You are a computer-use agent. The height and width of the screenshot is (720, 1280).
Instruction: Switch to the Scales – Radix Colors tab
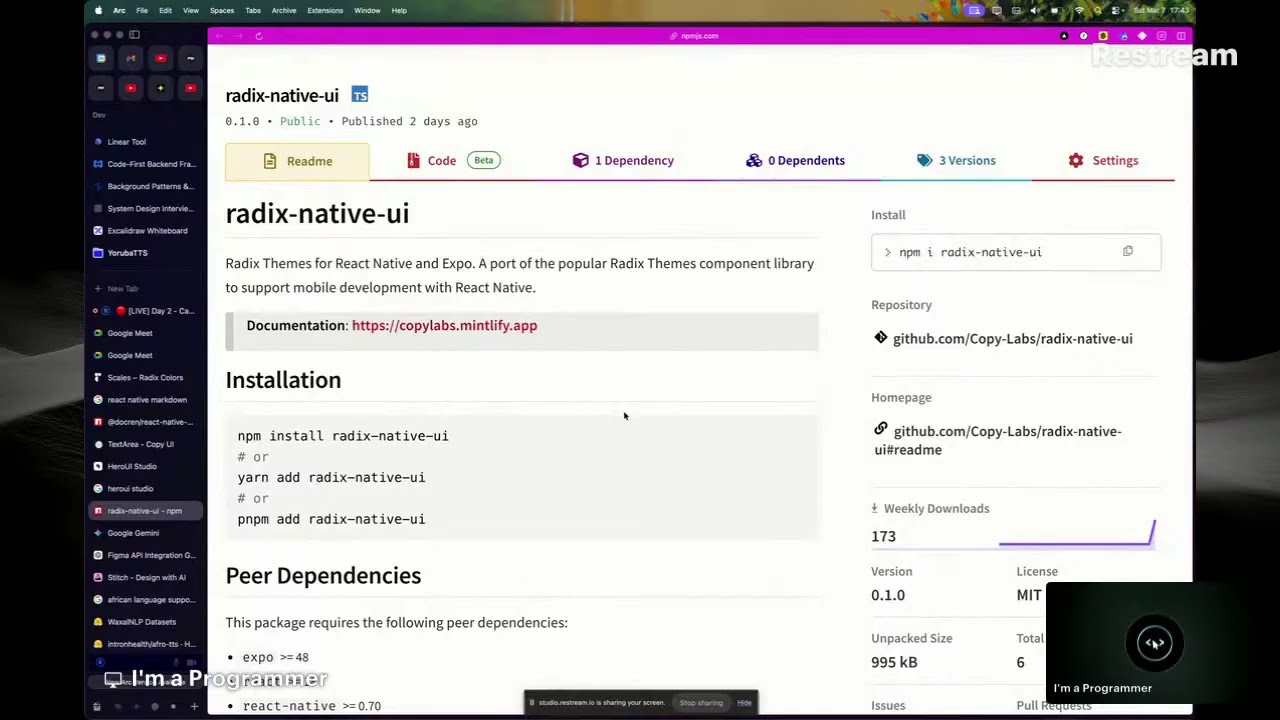point(145,378)
